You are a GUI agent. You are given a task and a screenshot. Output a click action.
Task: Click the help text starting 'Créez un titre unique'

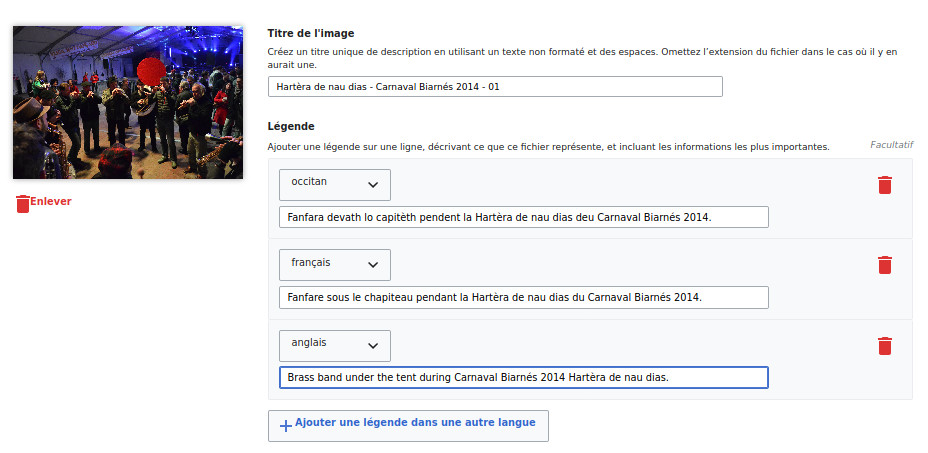point(582,58)
